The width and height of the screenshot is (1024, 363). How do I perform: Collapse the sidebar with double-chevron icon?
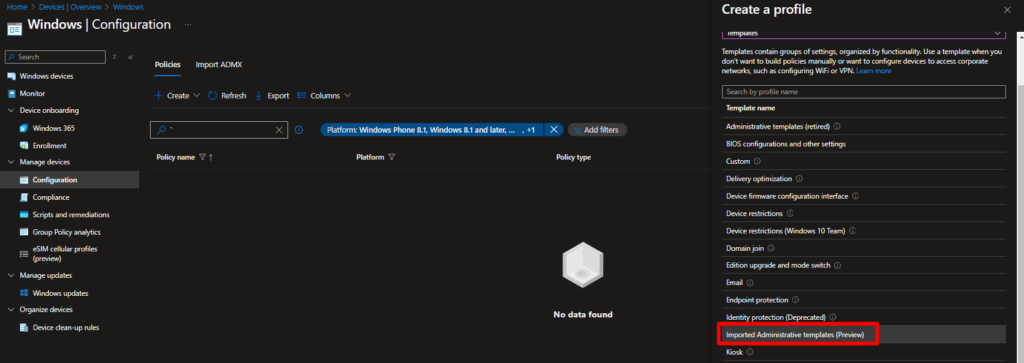coord(131,57)
